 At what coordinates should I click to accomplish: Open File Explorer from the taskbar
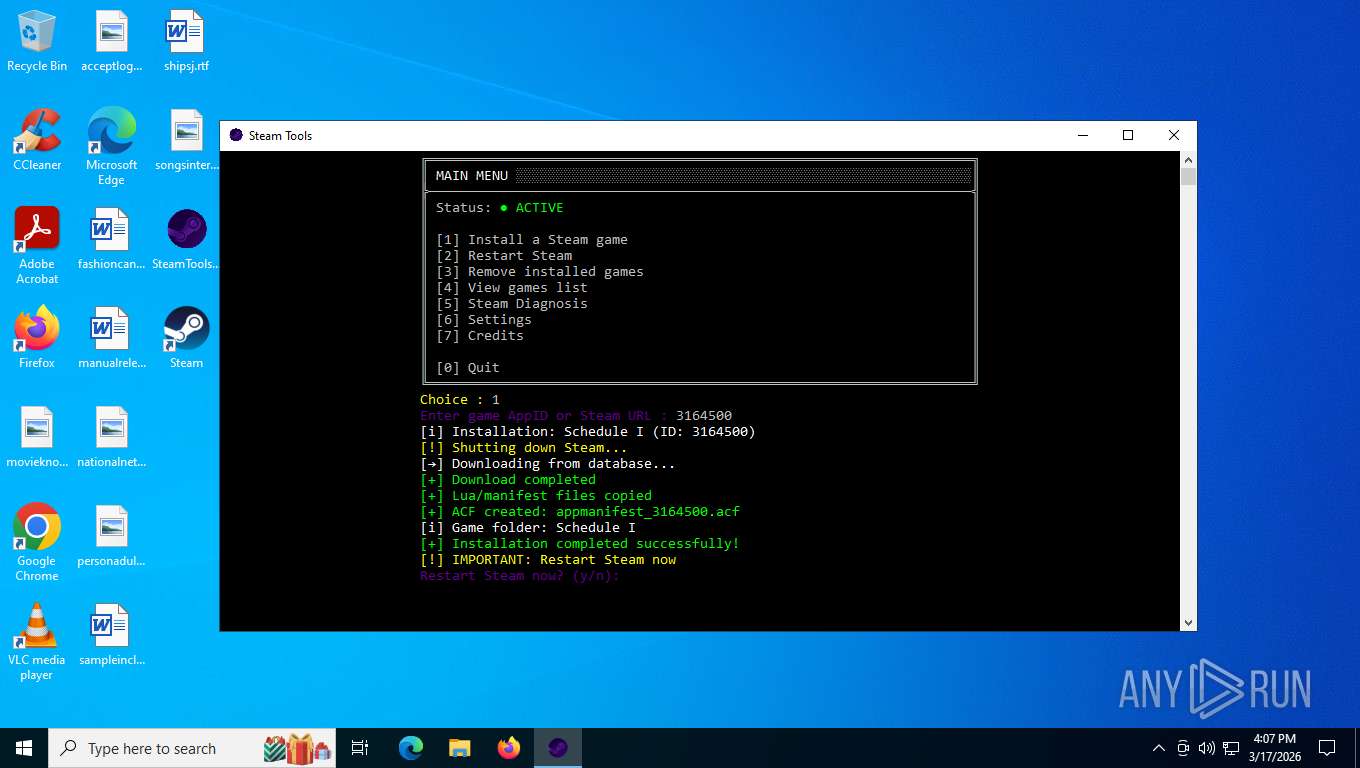[x=460, y=748]
